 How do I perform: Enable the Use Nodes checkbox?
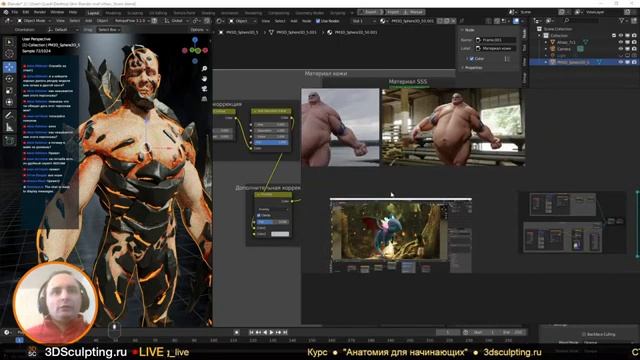point(318,21)
